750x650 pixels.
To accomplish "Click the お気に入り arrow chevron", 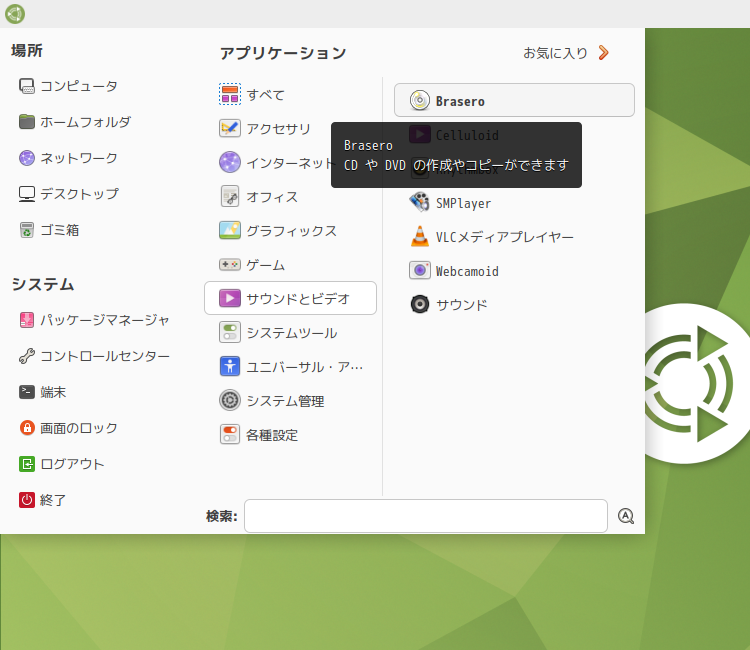I will coord(604,53).
